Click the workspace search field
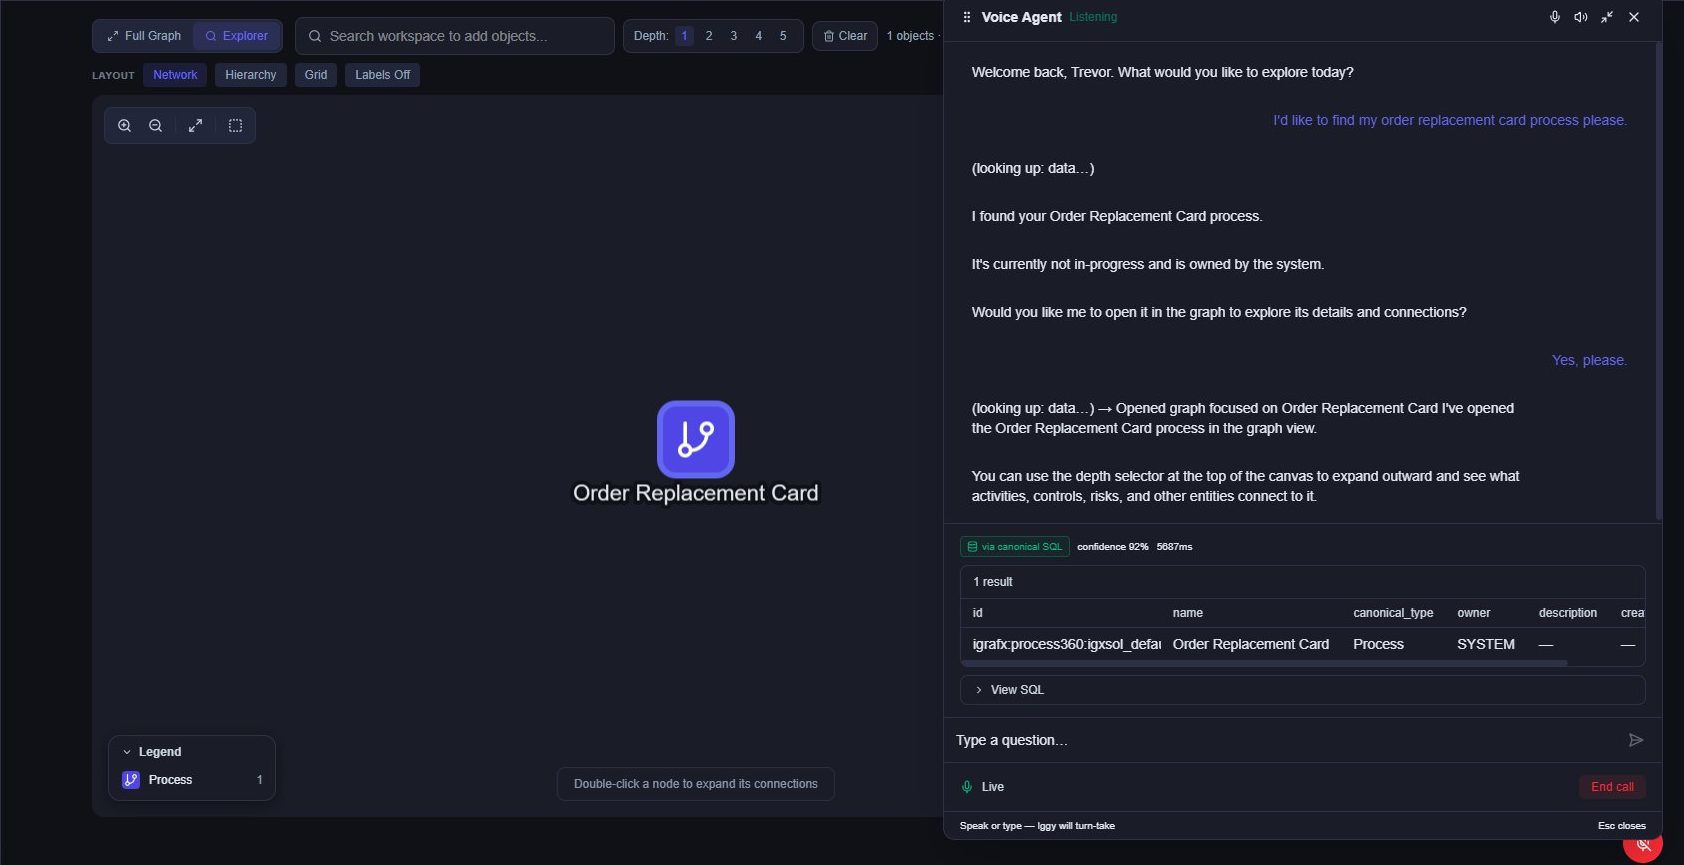 click(x=455, y=36)
